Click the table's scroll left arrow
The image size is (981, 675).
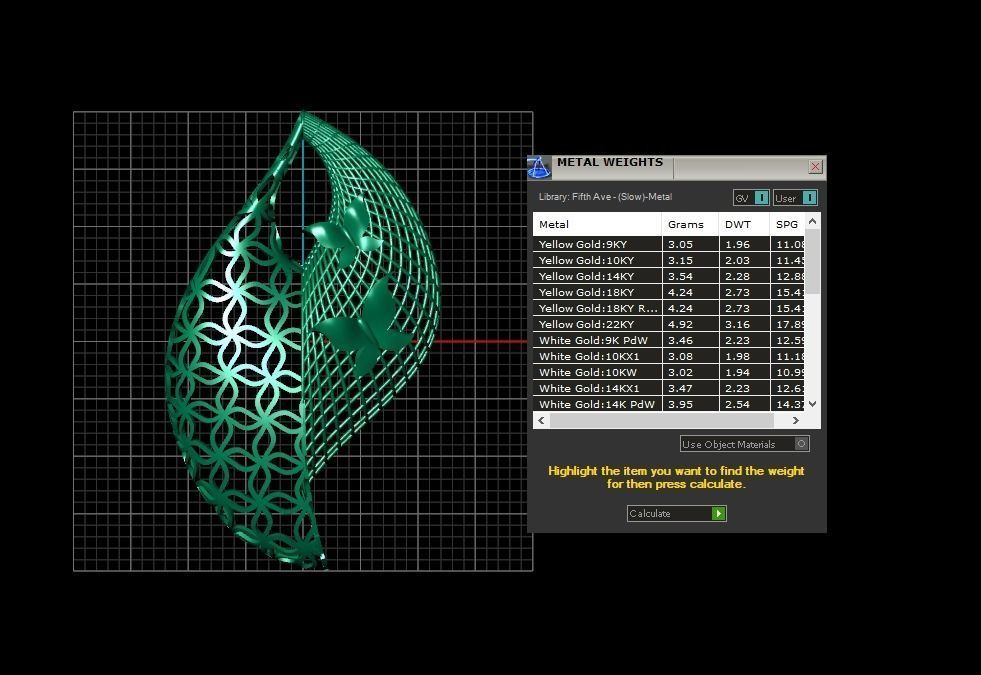(x=541, y=420)
